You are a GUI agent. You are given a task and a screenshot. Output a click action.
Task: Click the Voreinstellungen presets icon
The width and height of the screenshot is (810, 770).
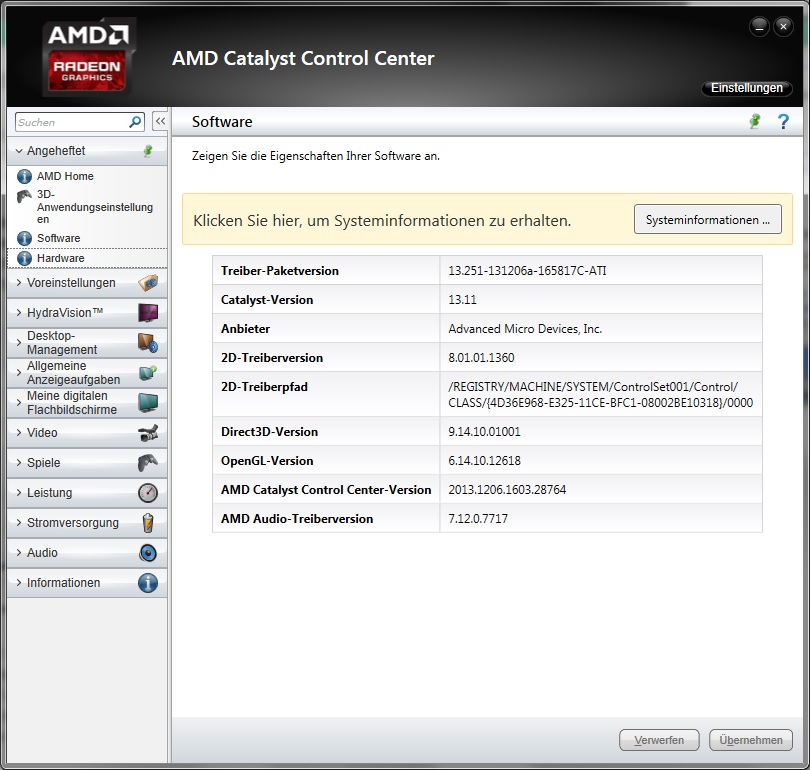click(148, 283)
